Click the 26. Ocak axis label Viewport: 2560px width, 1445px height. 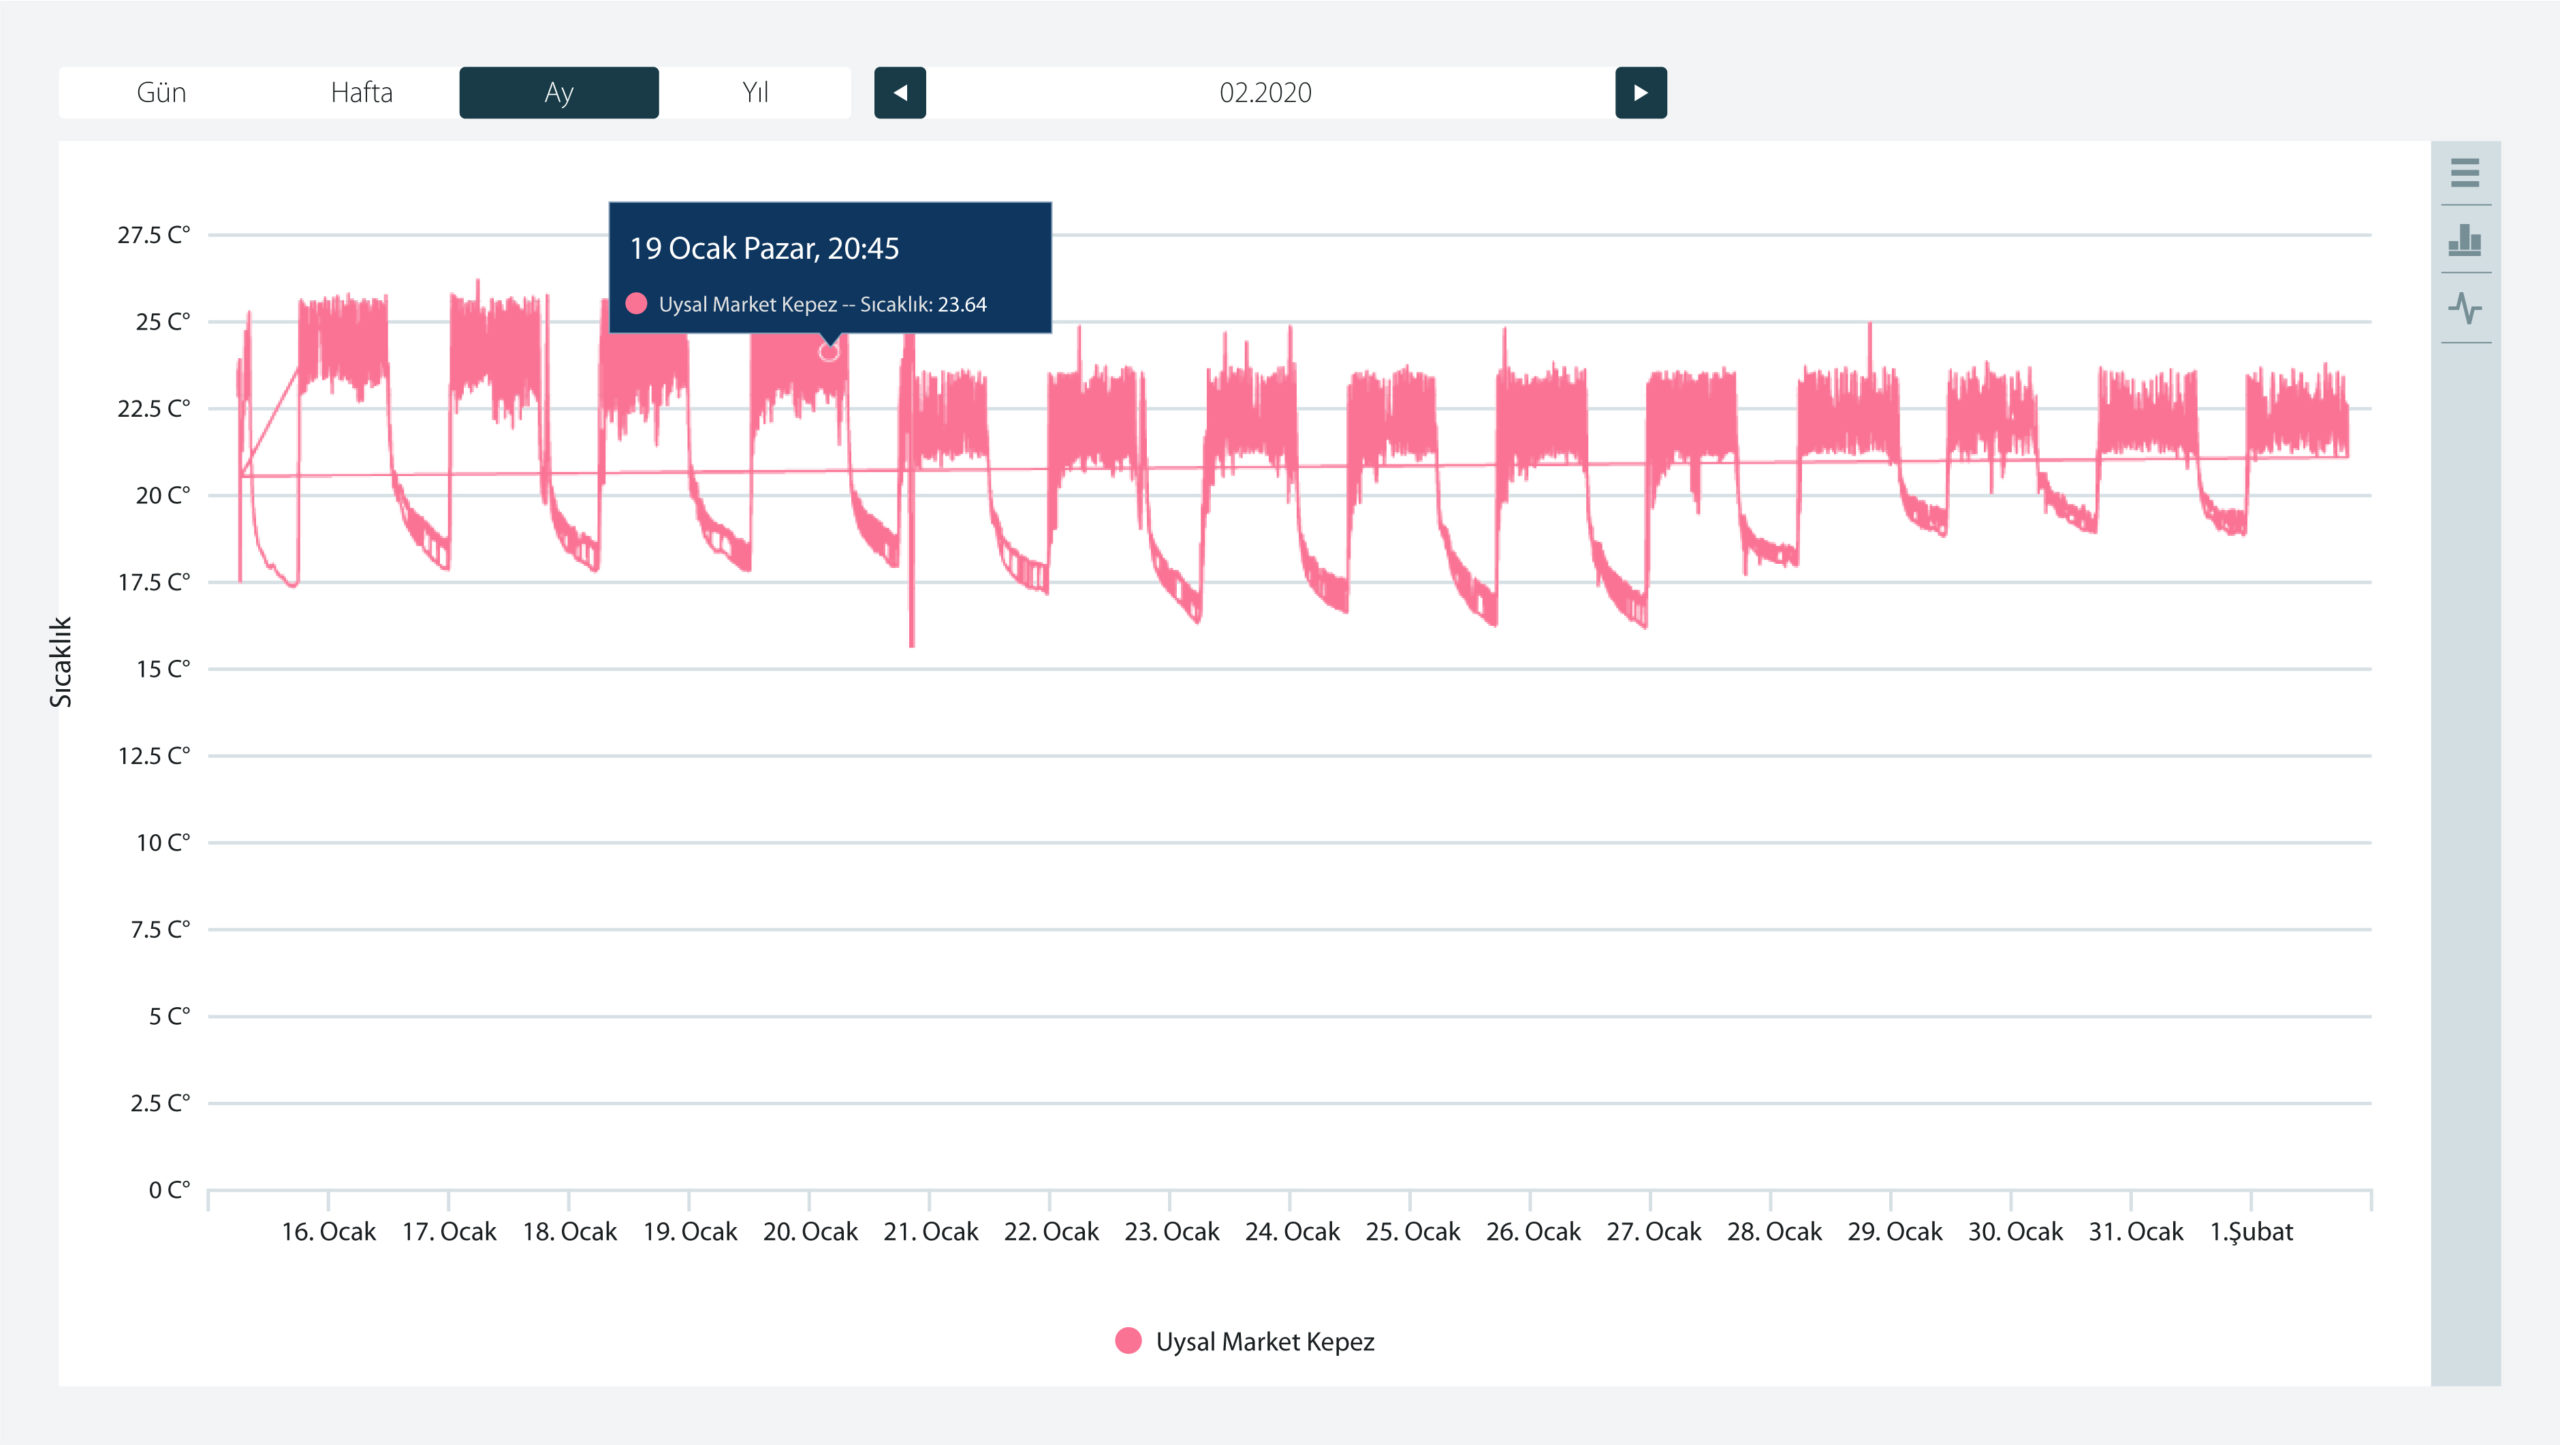[1533, 1232]
